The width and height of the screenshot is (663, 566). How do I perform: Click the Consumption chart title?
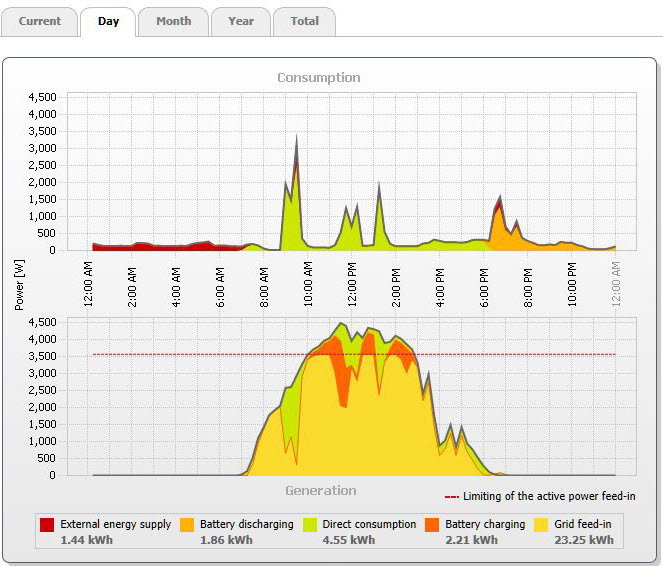click(319, 77)
